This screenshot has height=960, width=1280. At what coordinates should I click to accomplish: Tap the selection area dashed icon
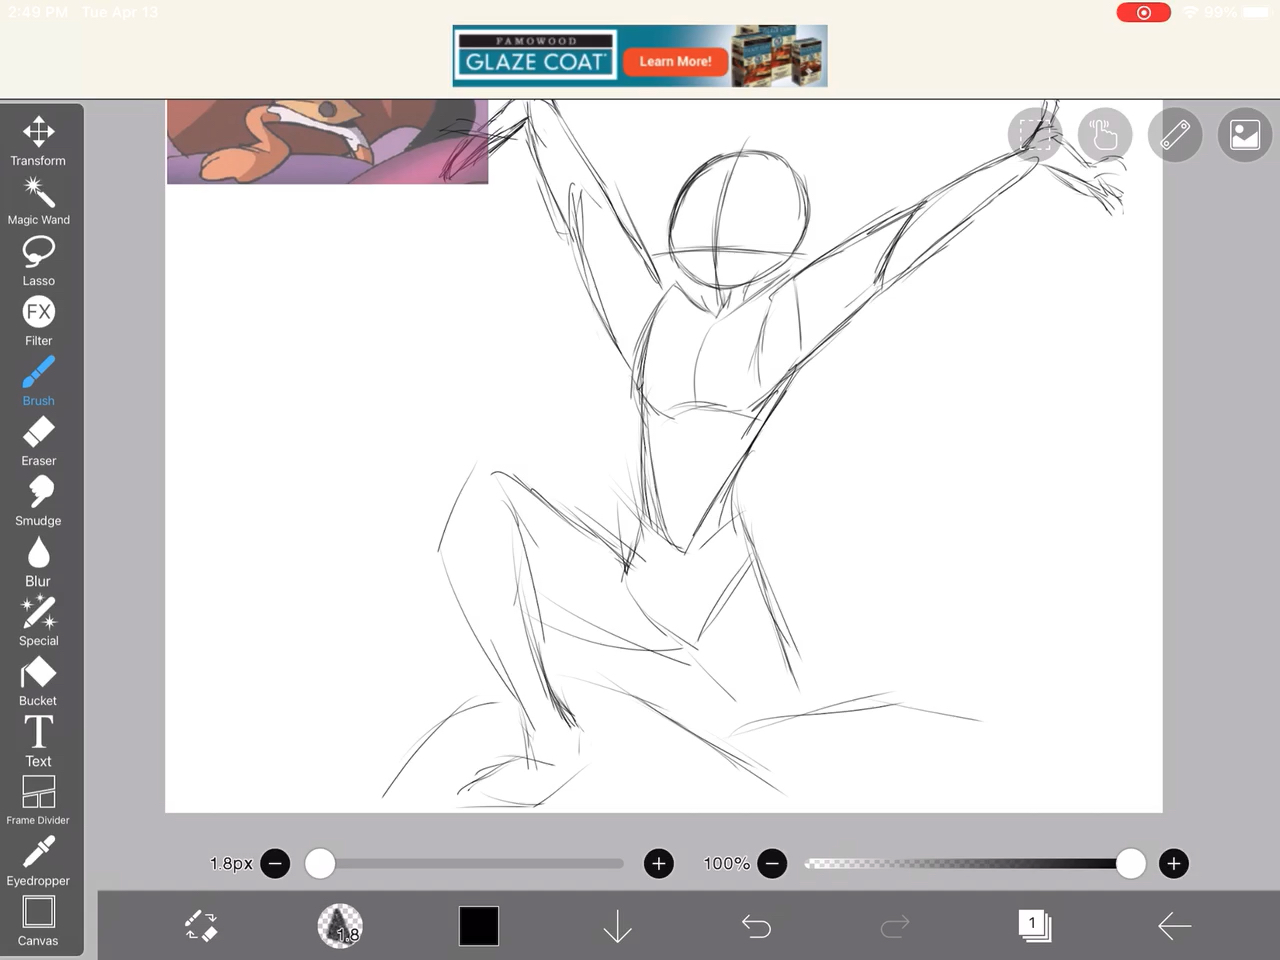[x=1035, y=134]
